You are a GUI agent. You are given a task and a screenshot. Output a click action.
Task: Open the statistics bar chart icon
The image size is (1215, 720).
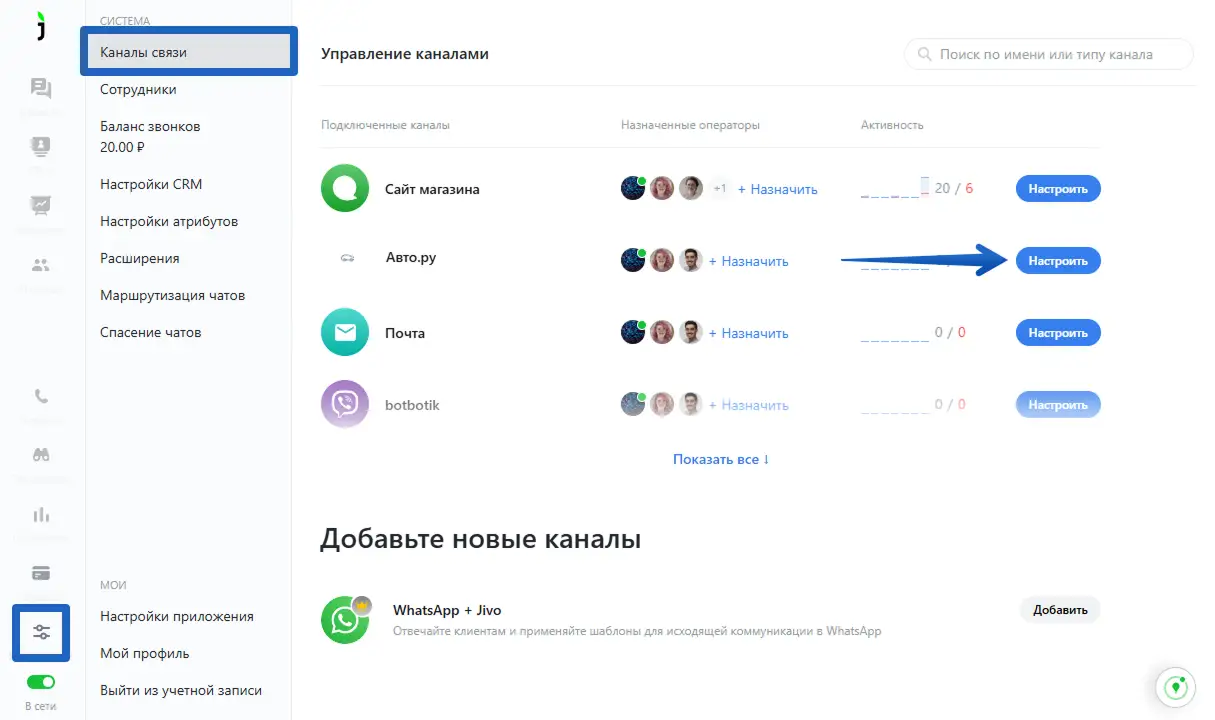pyautogui.click(x=41, y=515)
